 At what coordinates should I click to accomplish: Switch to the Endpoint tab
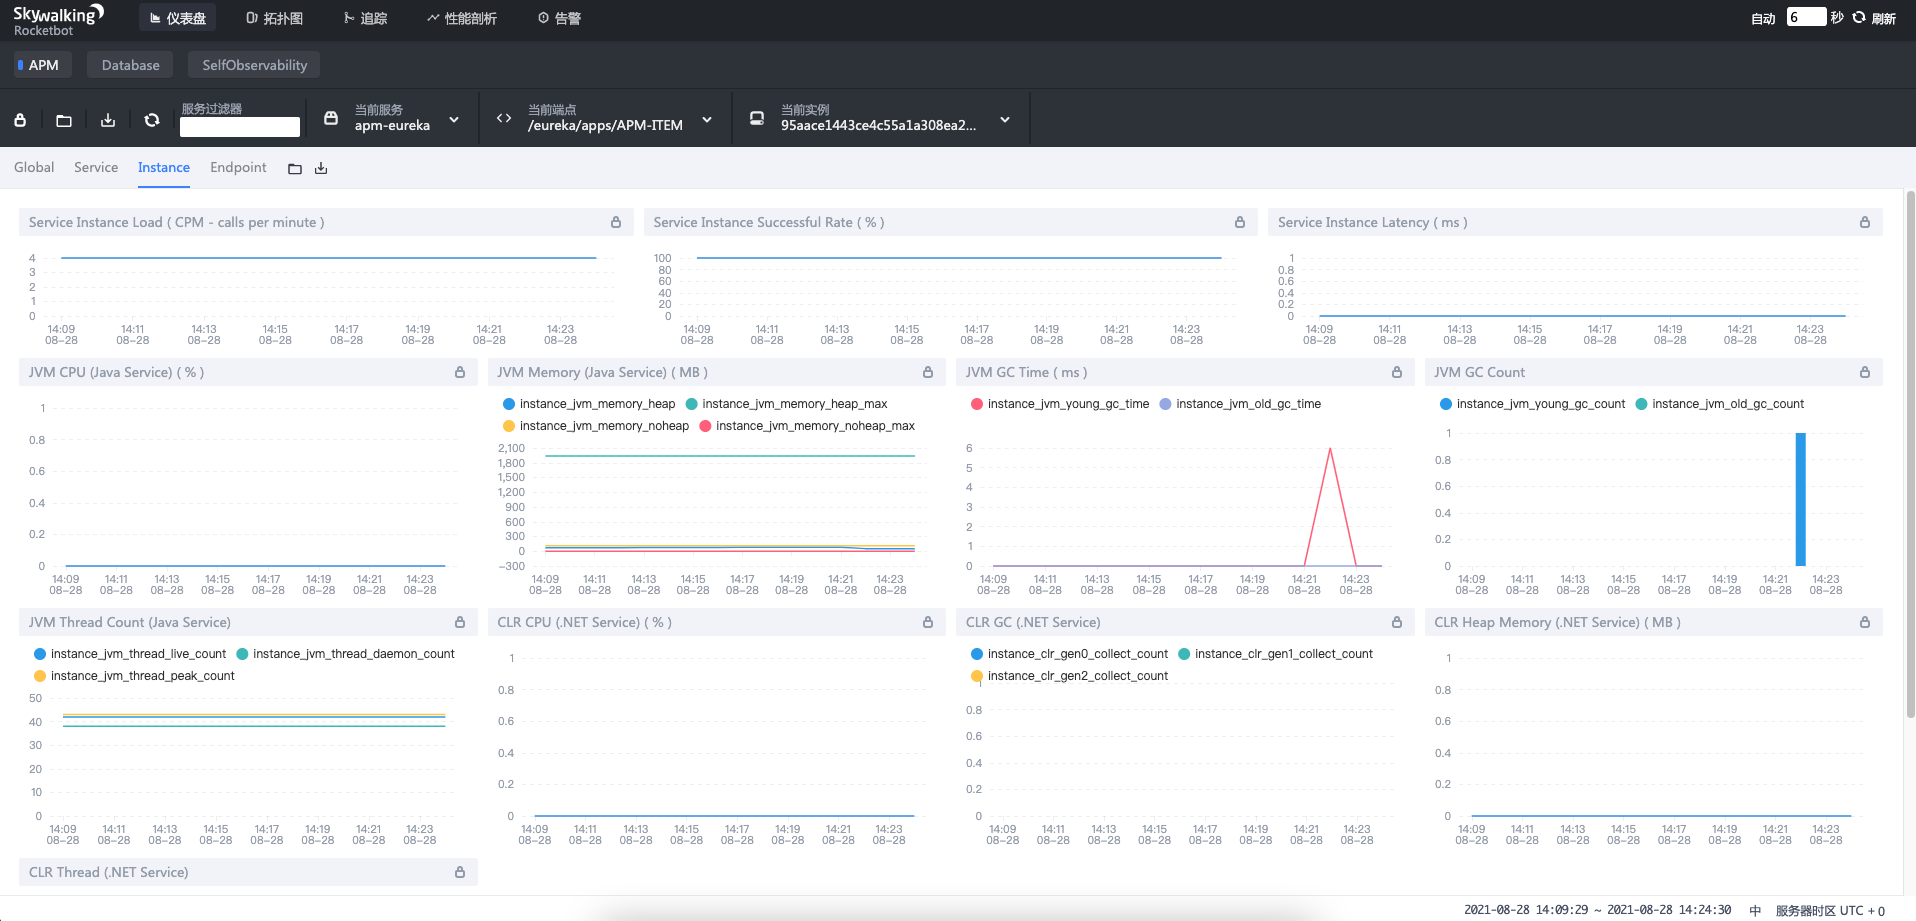238,168
